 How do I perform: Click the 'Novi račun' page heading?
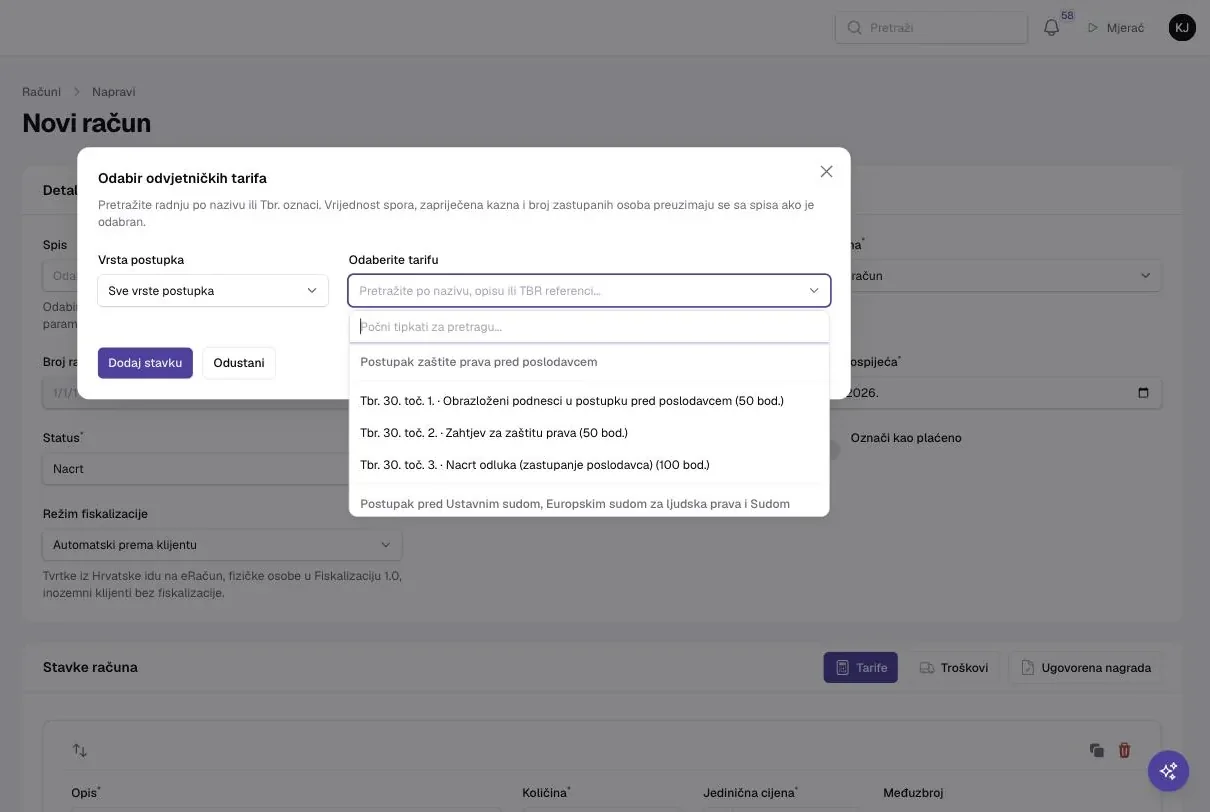point(87,123)
